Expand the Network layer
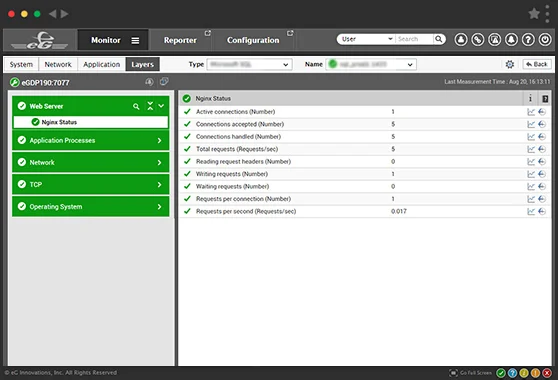Screen dimensions: 558x380 point(159,163)
